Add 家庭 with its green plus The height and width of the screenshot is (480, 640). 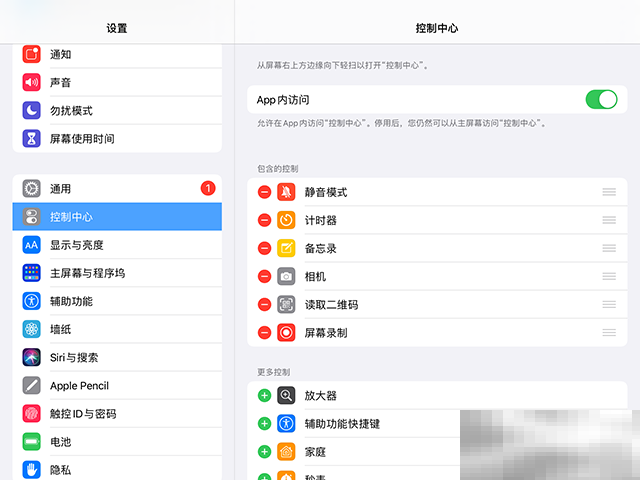[x=264, y=452]
